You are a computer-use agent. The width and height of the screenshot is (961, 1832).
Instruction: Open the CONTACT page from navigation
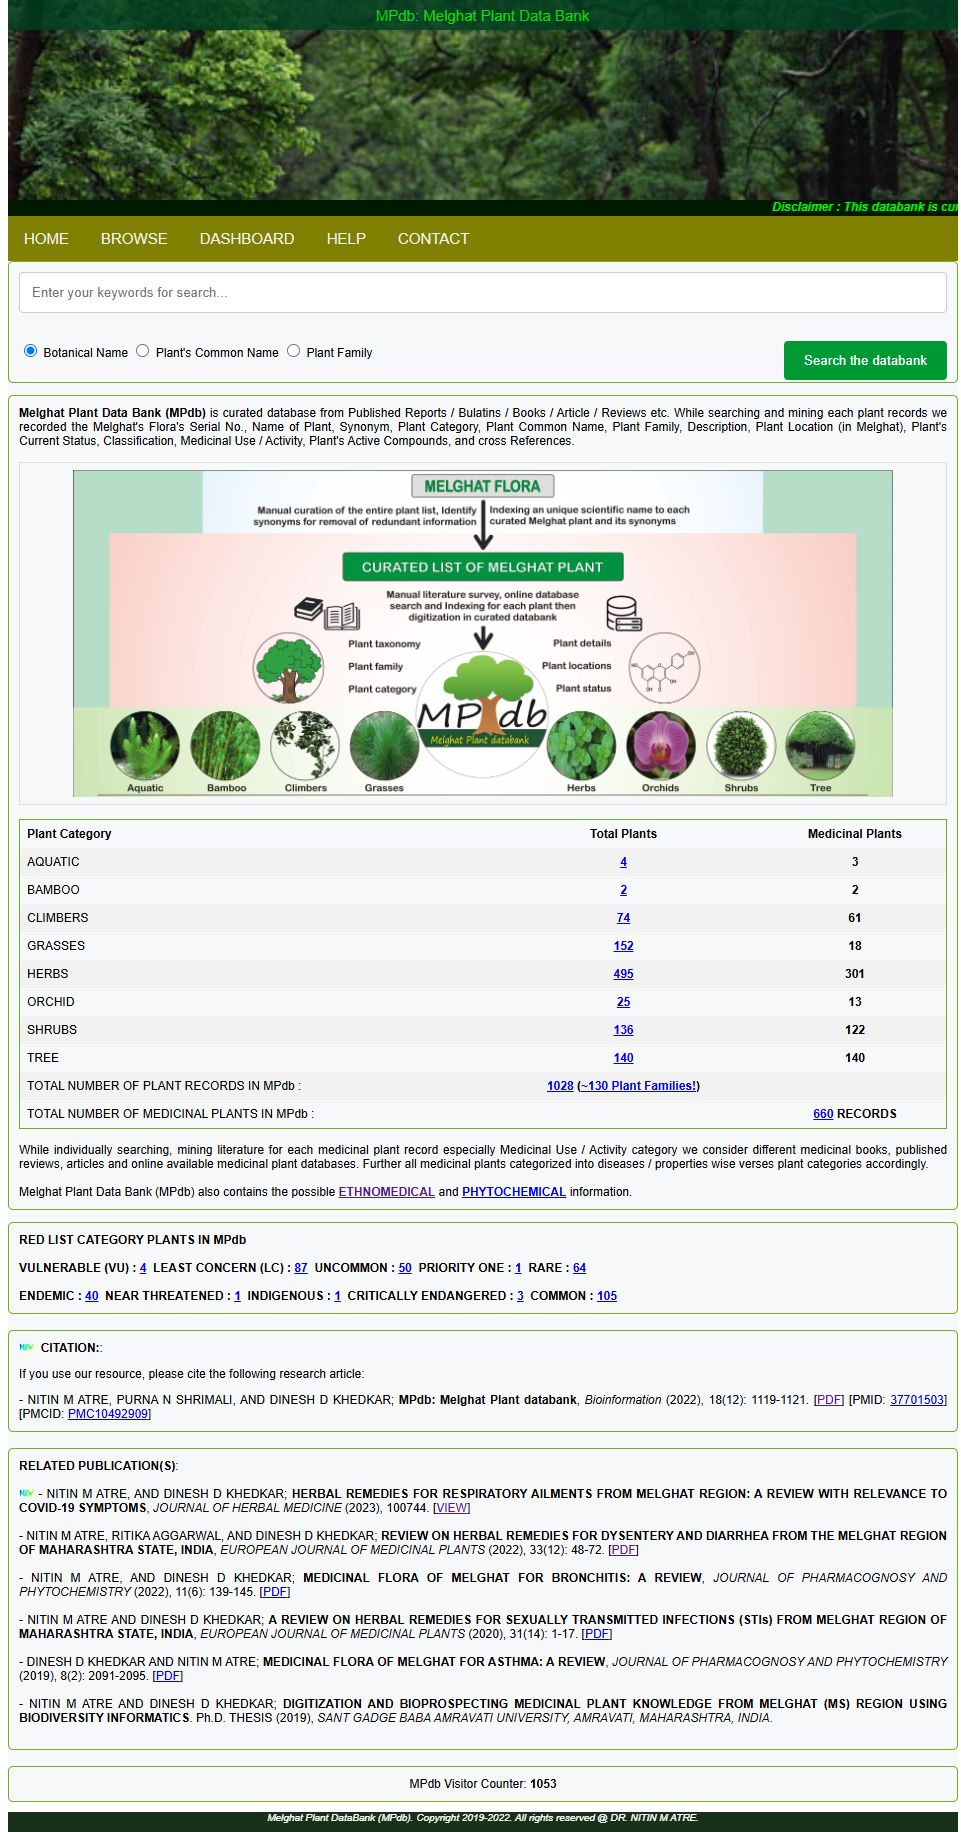(433, 239)
